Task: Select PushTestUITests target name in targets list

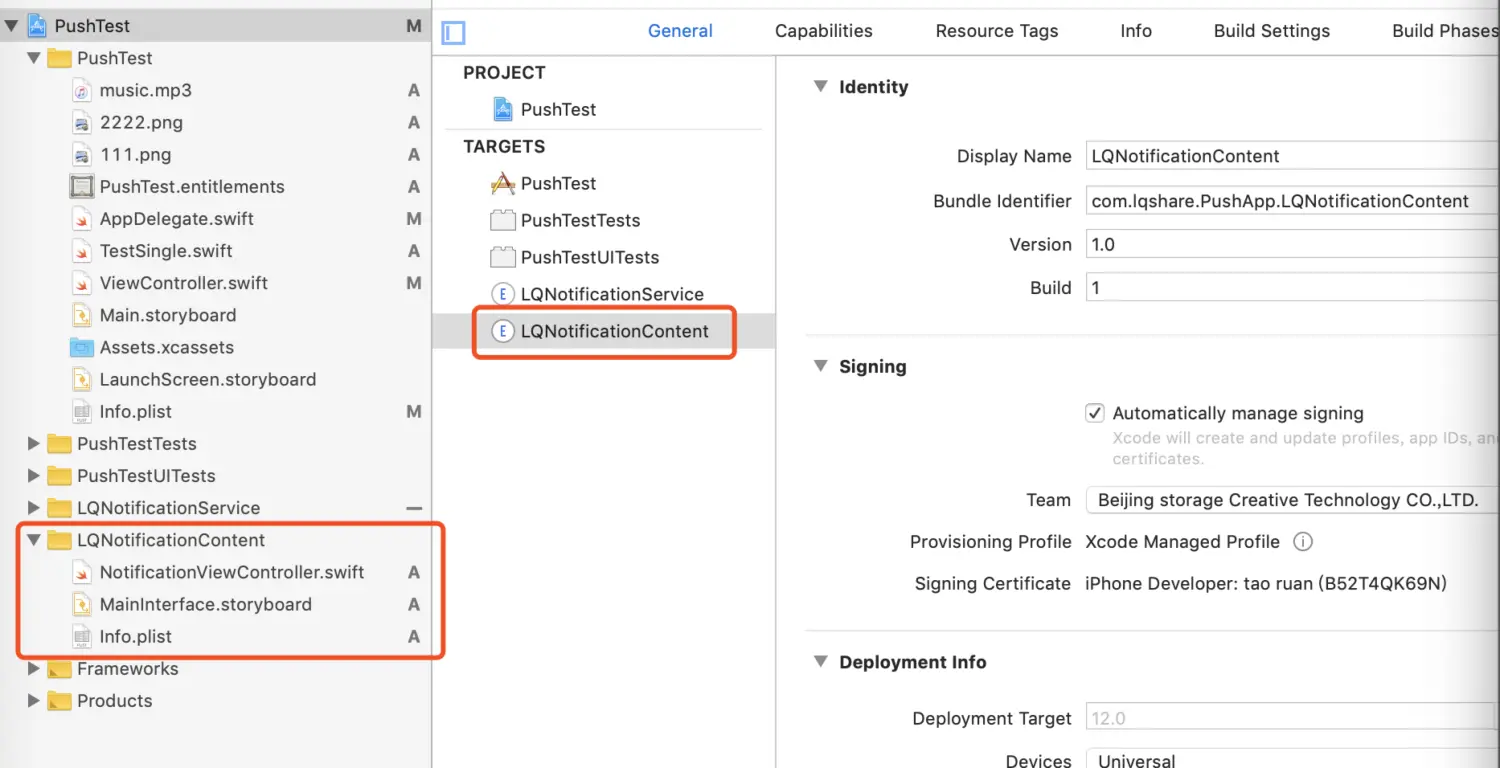Action: (590, 257)
